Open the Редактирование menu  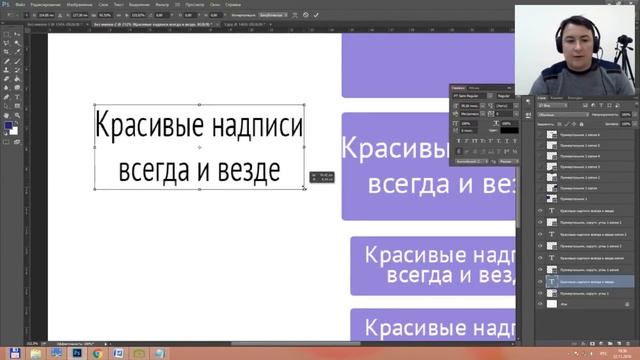[45, 4]
